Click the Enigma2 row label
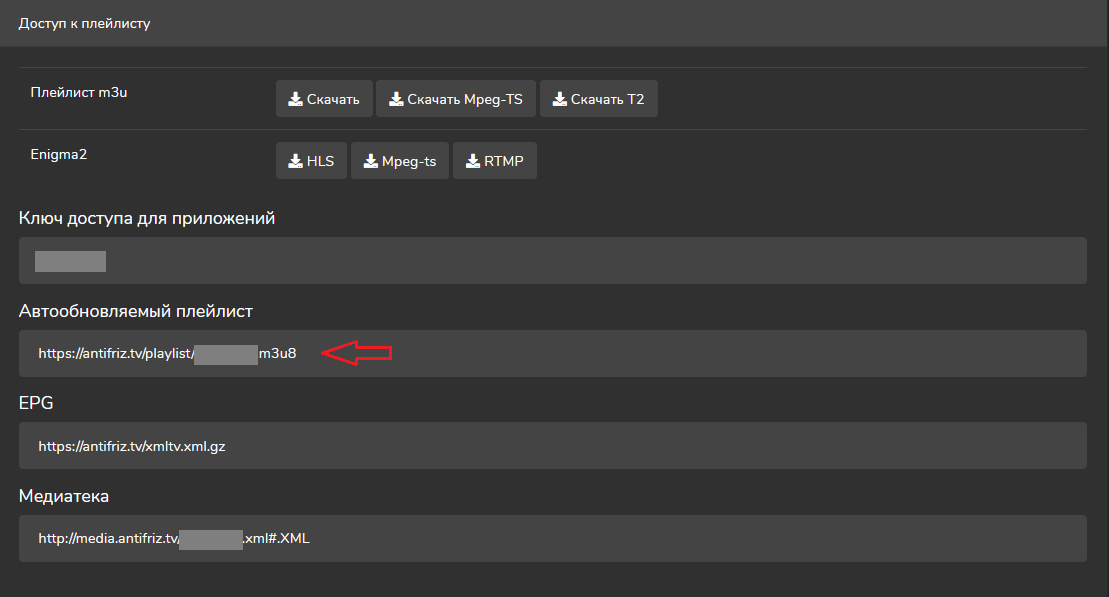The width and height of the screenshot is (1109, 597). pos(60,154)
